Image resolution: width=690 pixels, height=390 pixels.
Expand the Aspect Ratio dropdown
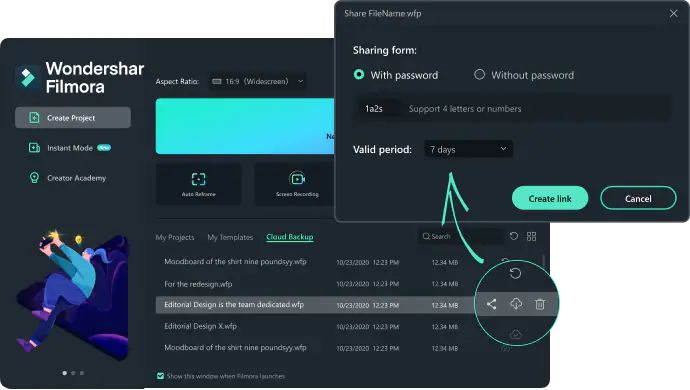257,81
